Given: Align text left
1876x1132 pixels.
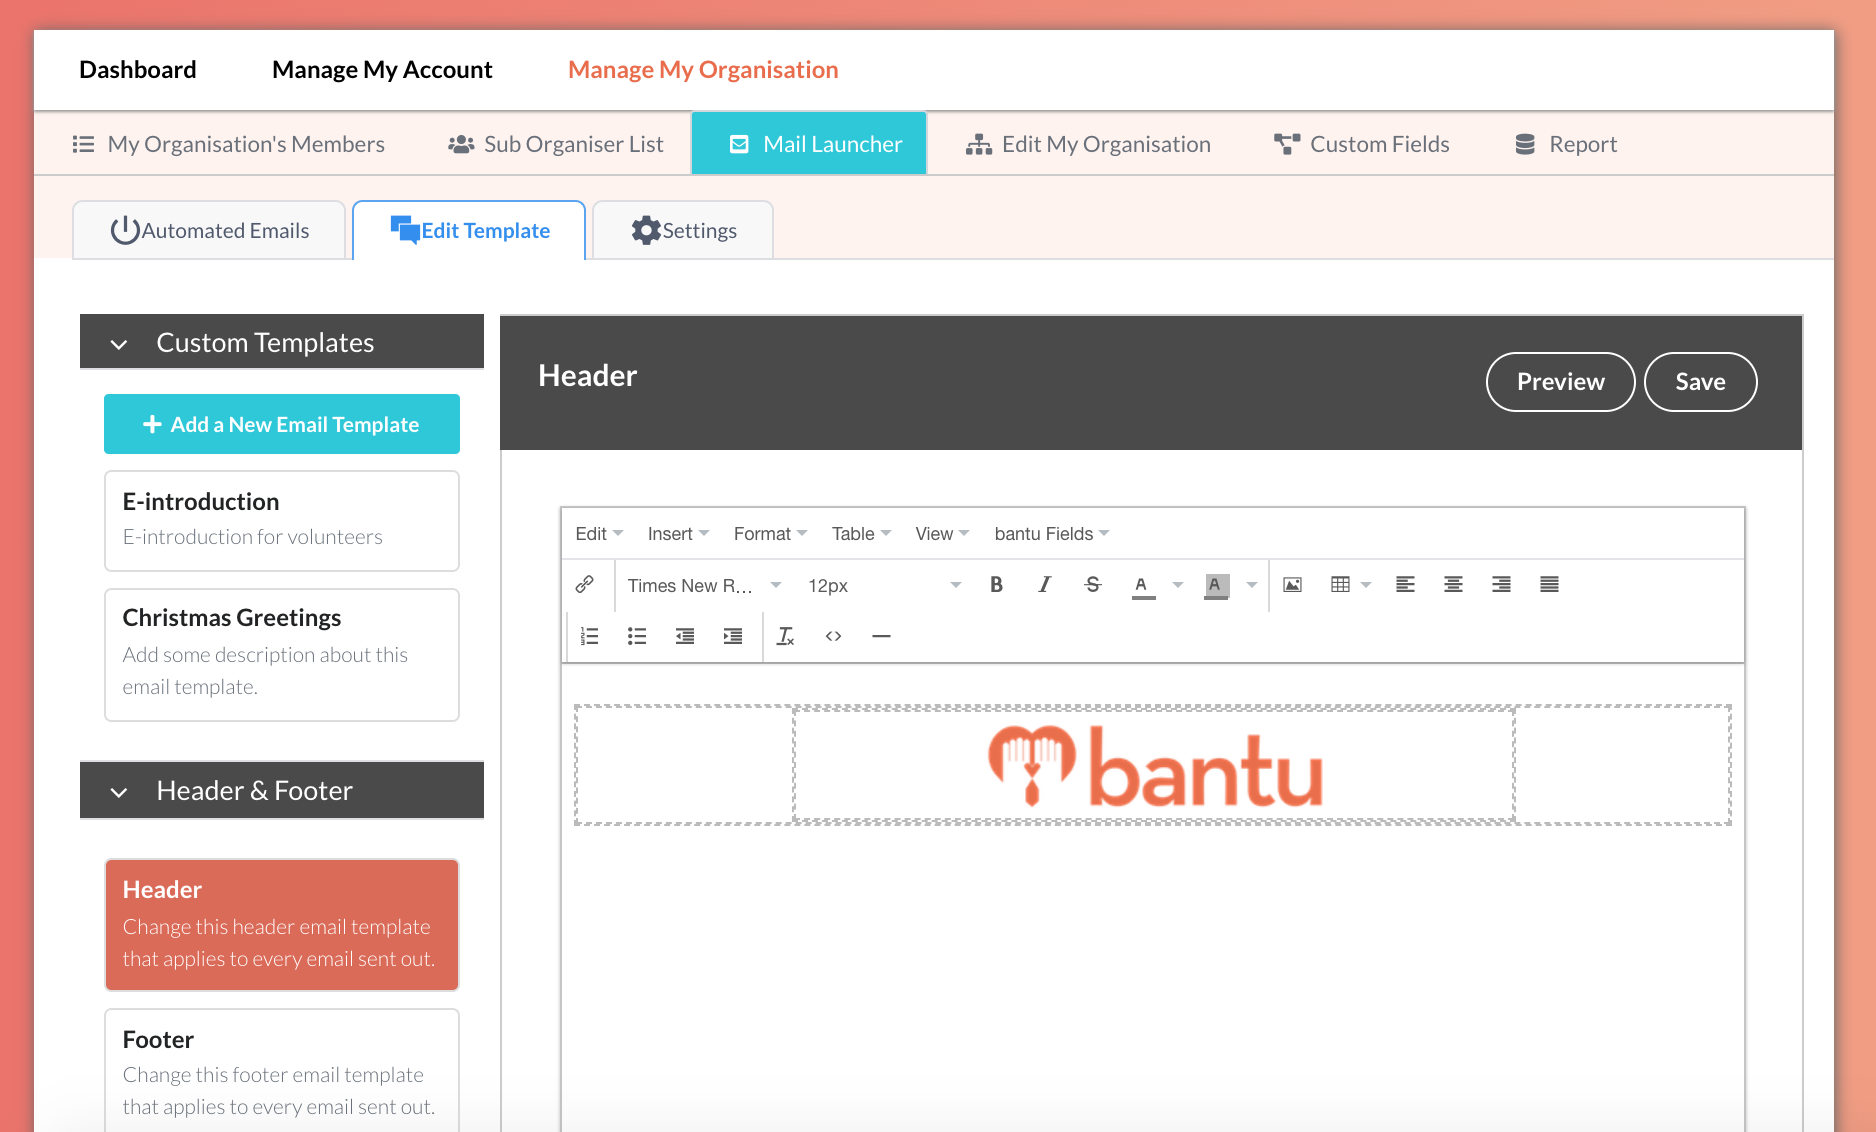Looking at the screenshot, I should pyautogui.click(x=1405, y=585).
